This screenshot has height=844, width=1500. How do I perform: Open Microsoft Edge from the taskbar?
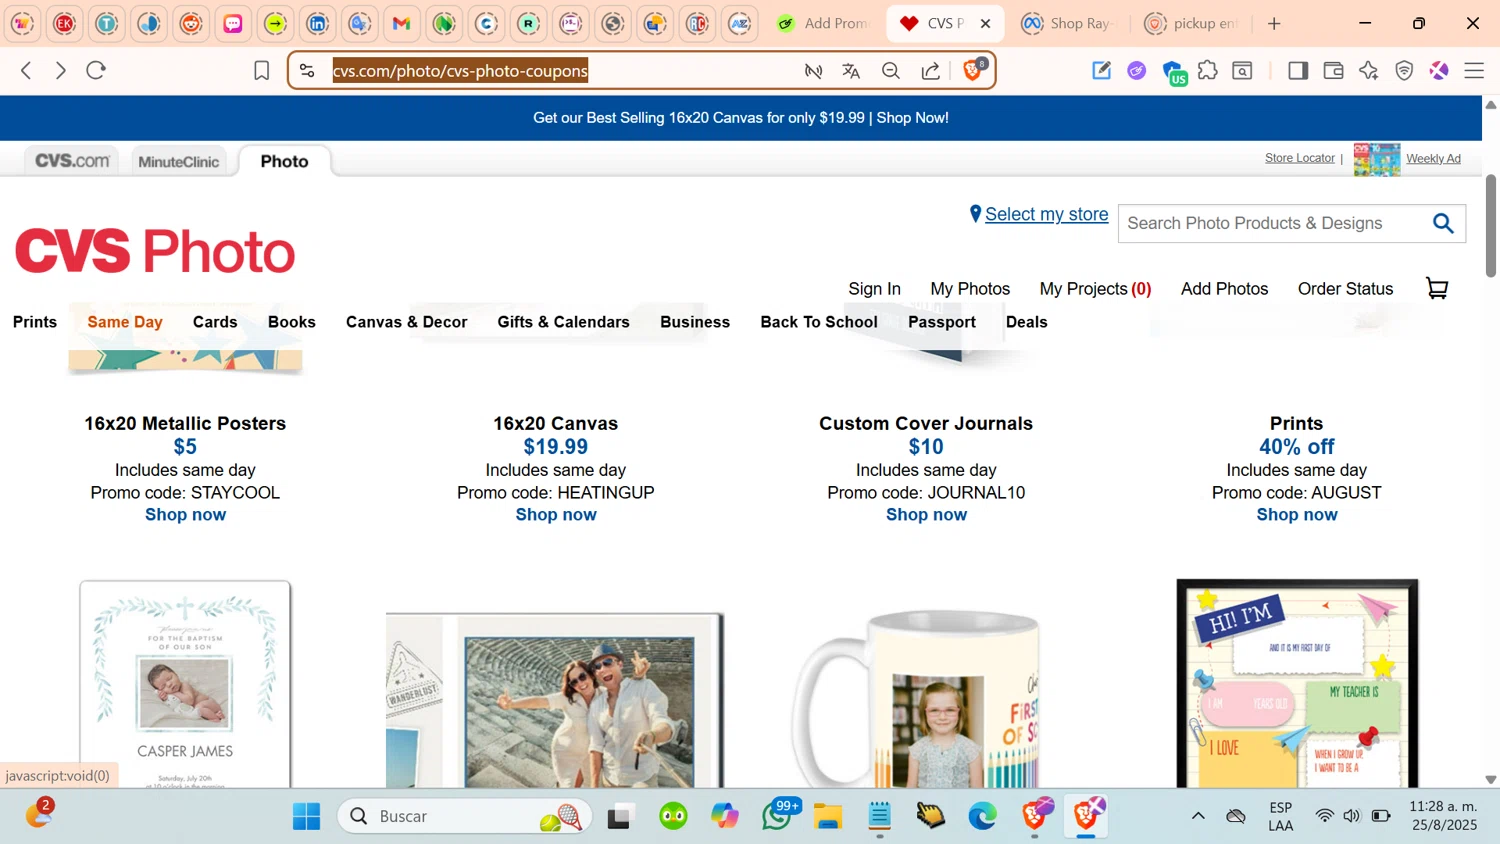tap(983, 817)
